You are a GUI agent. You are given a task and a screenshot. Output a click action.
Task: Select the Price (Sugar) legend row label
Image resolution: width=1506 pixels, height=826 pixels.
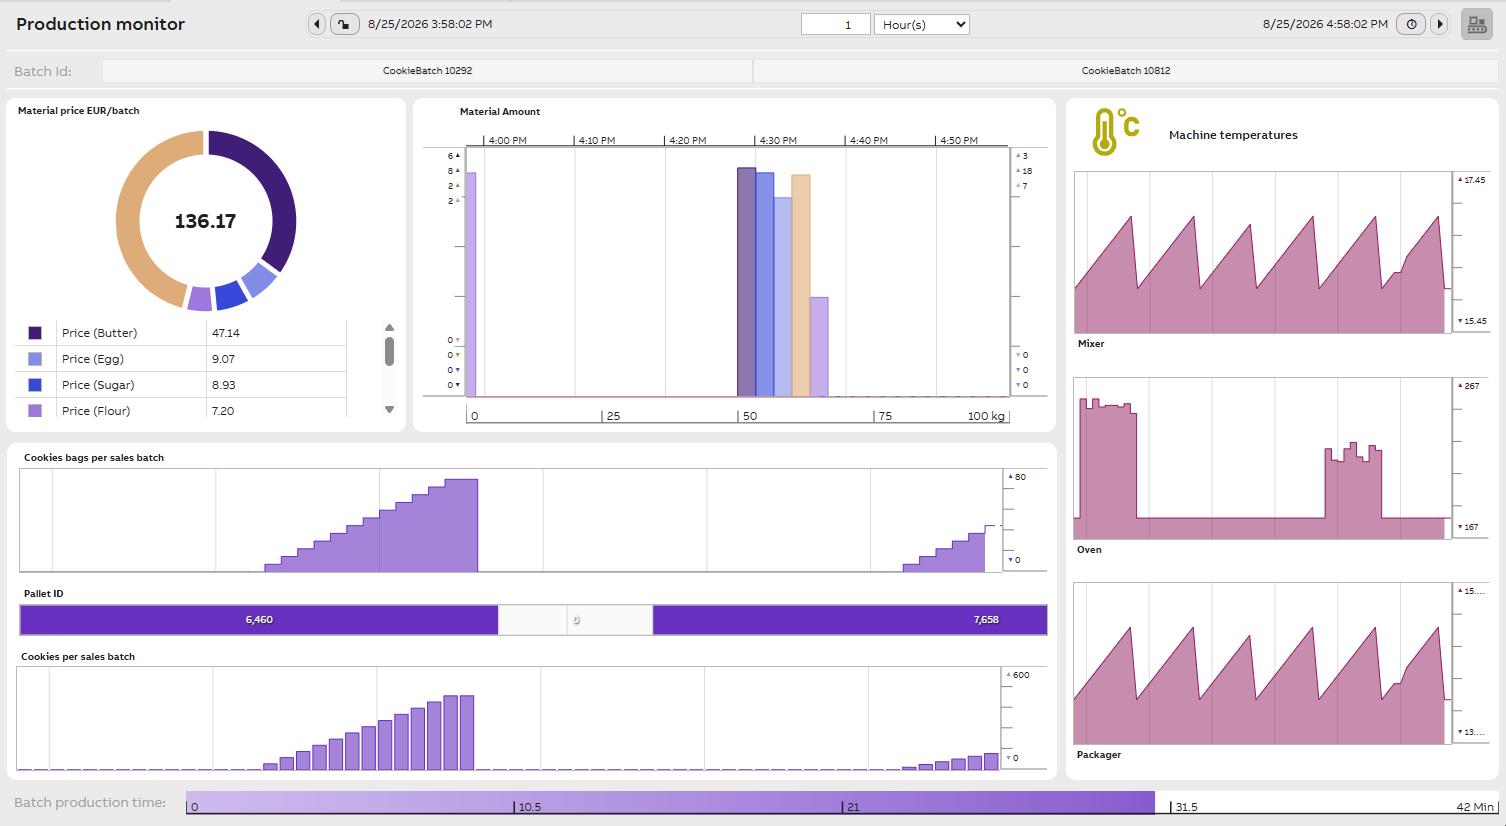coord(98,385)
